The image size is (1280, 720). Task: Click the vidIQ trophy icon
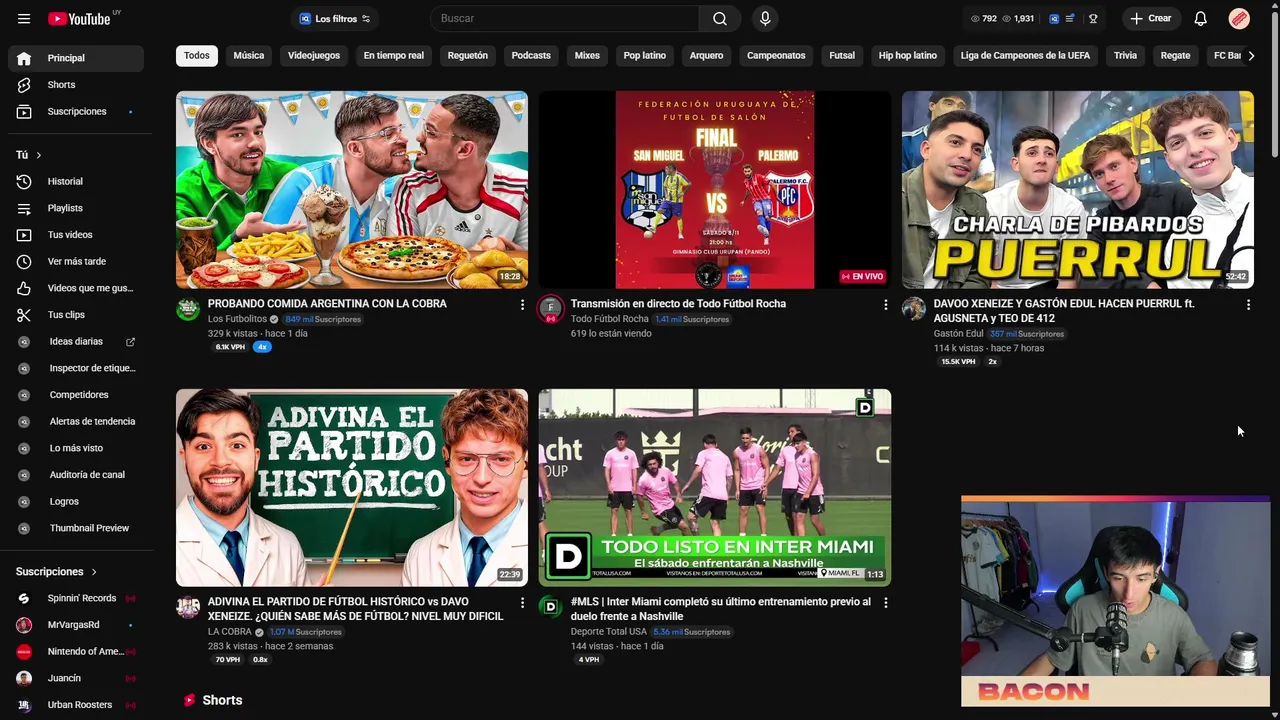(1093, 19)
